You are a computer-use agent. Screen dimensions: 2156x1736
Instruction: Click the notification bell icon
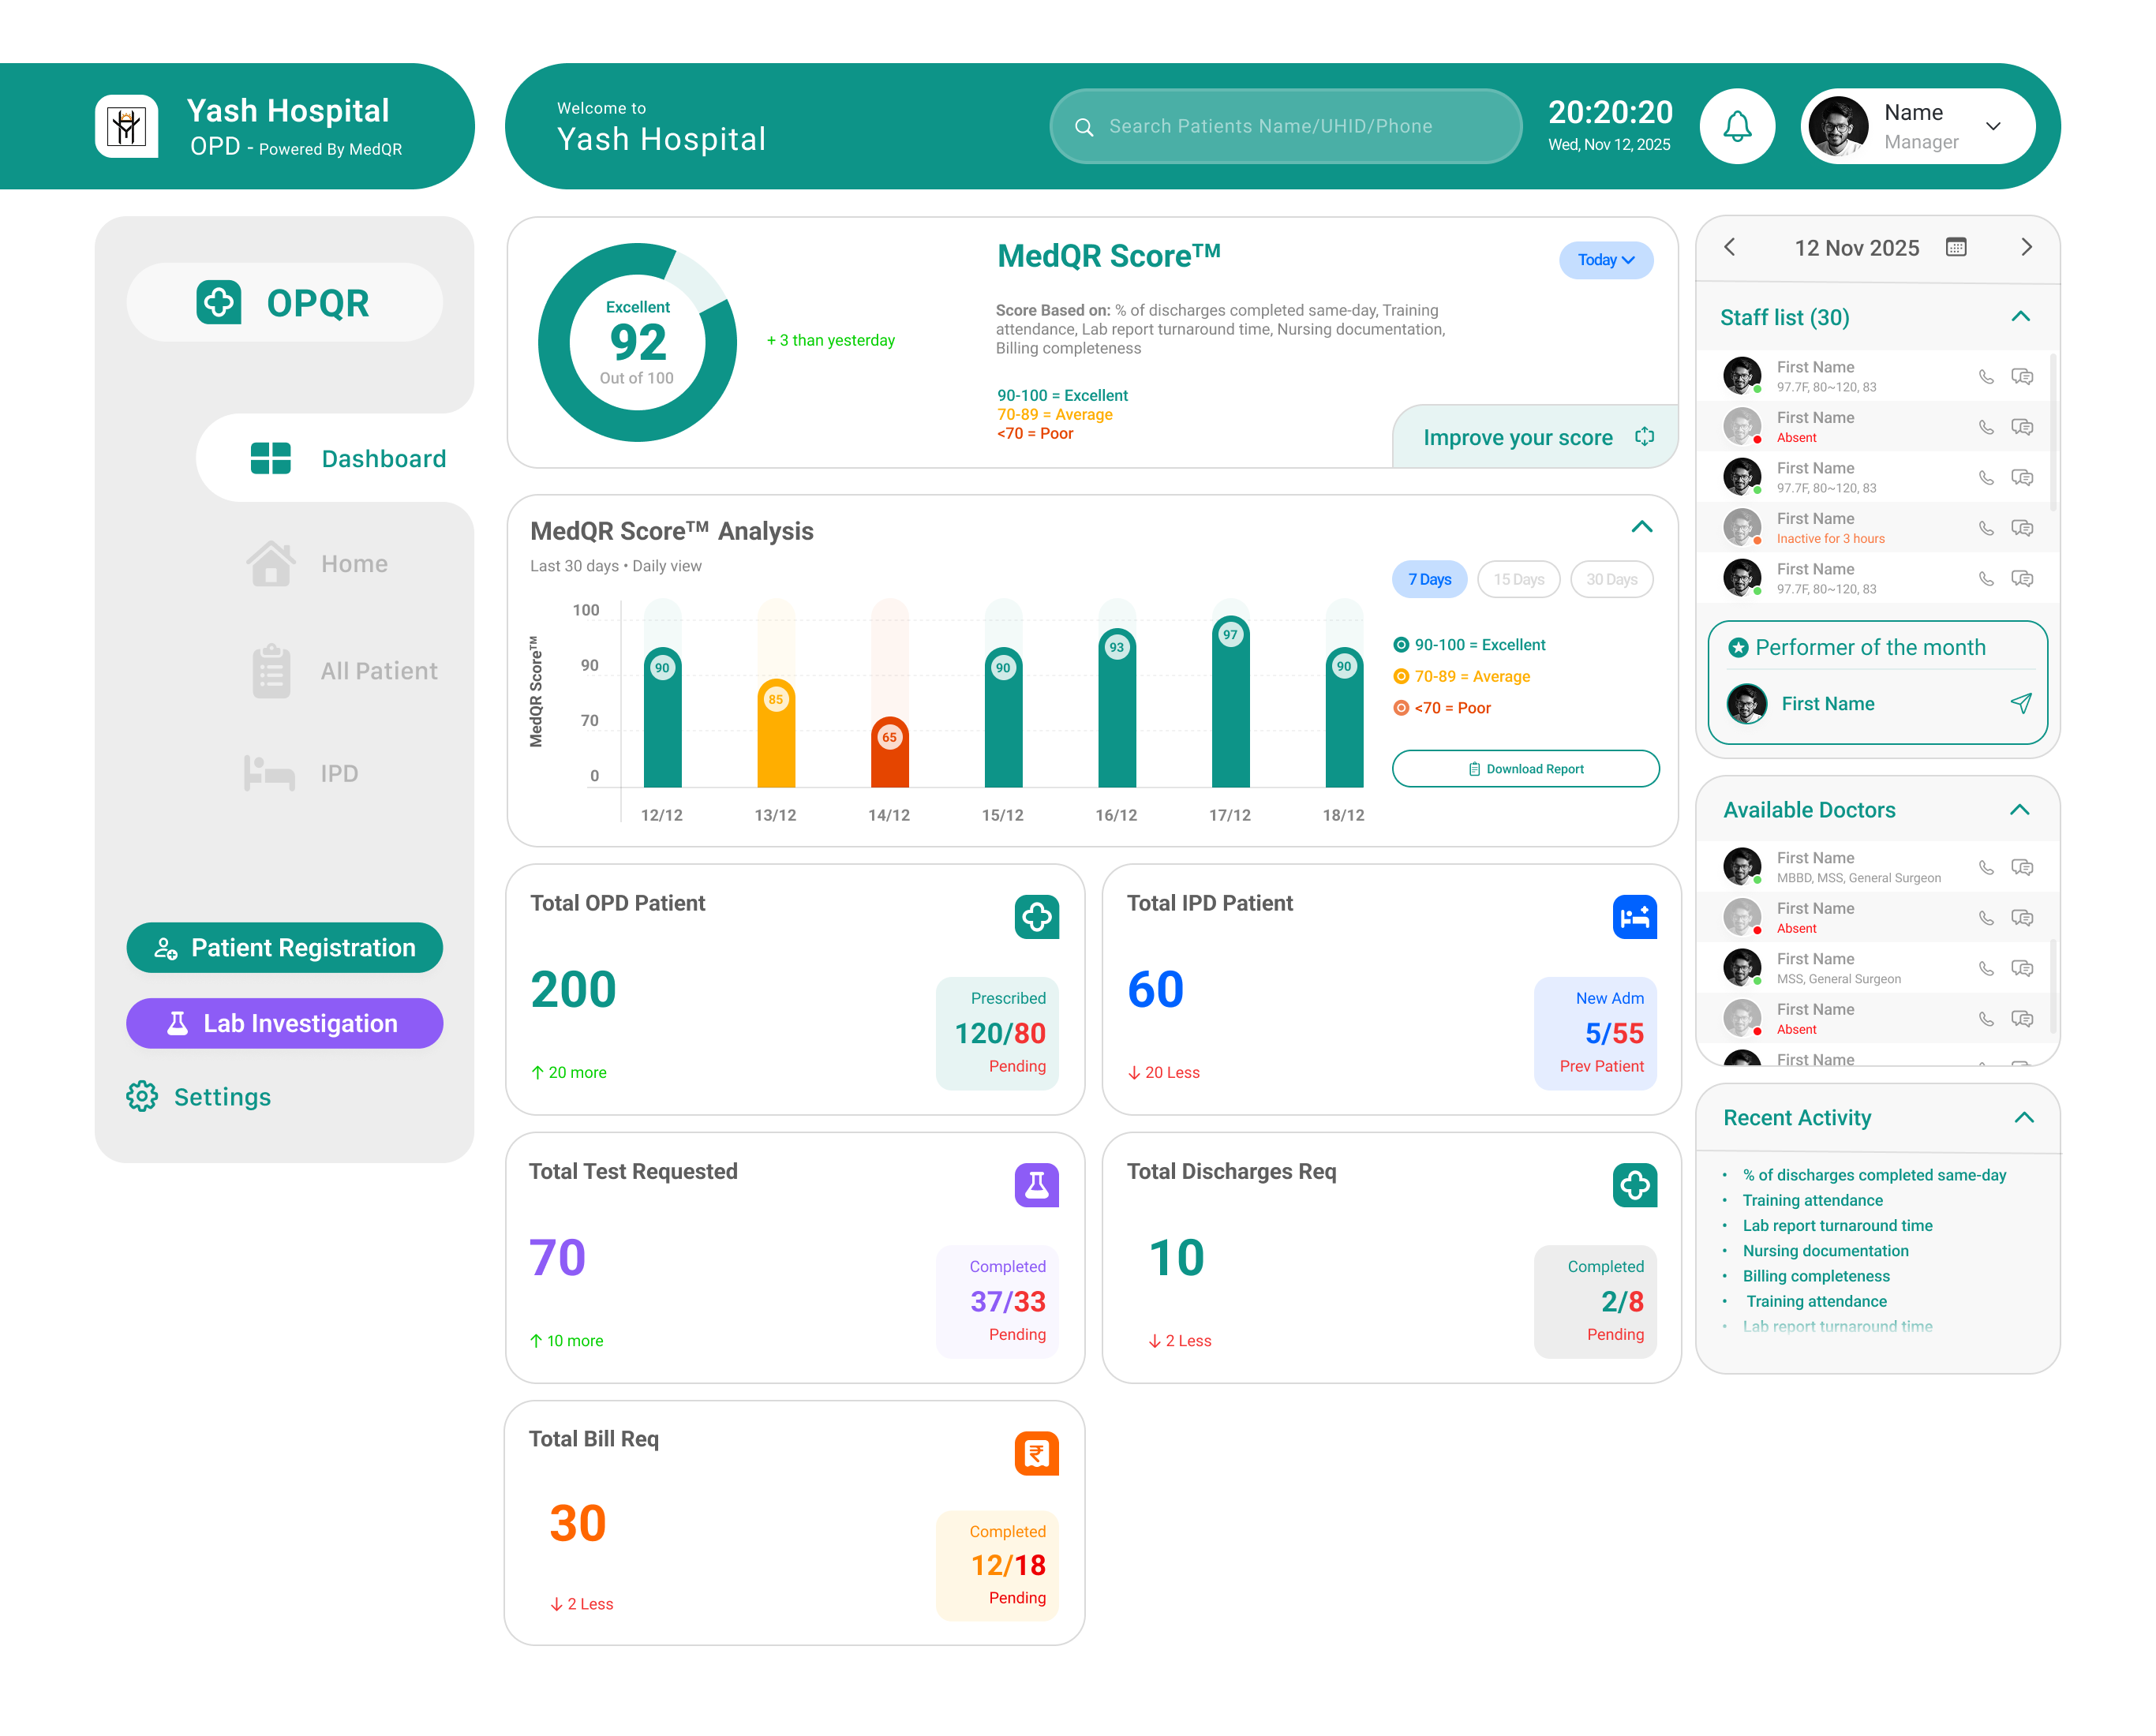[x=1737, y=126]
